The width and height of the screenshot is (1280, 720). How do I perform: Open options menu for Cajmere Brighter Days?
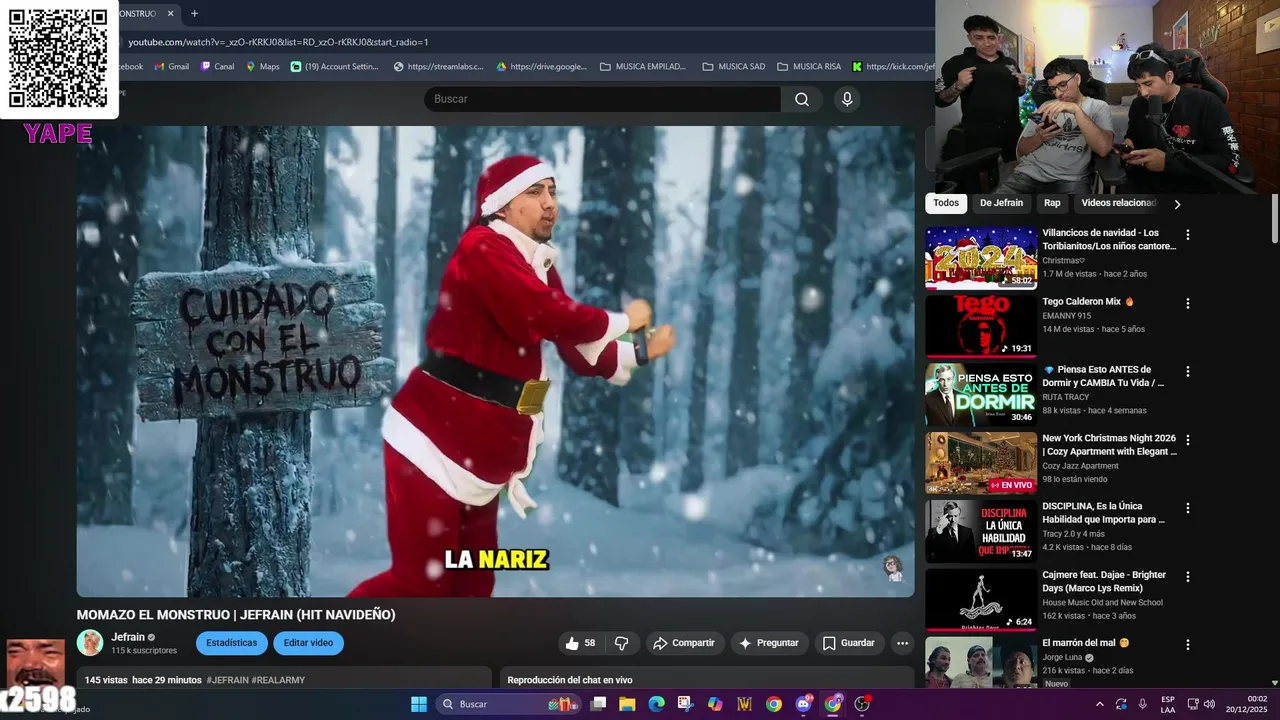point(1188,577)
